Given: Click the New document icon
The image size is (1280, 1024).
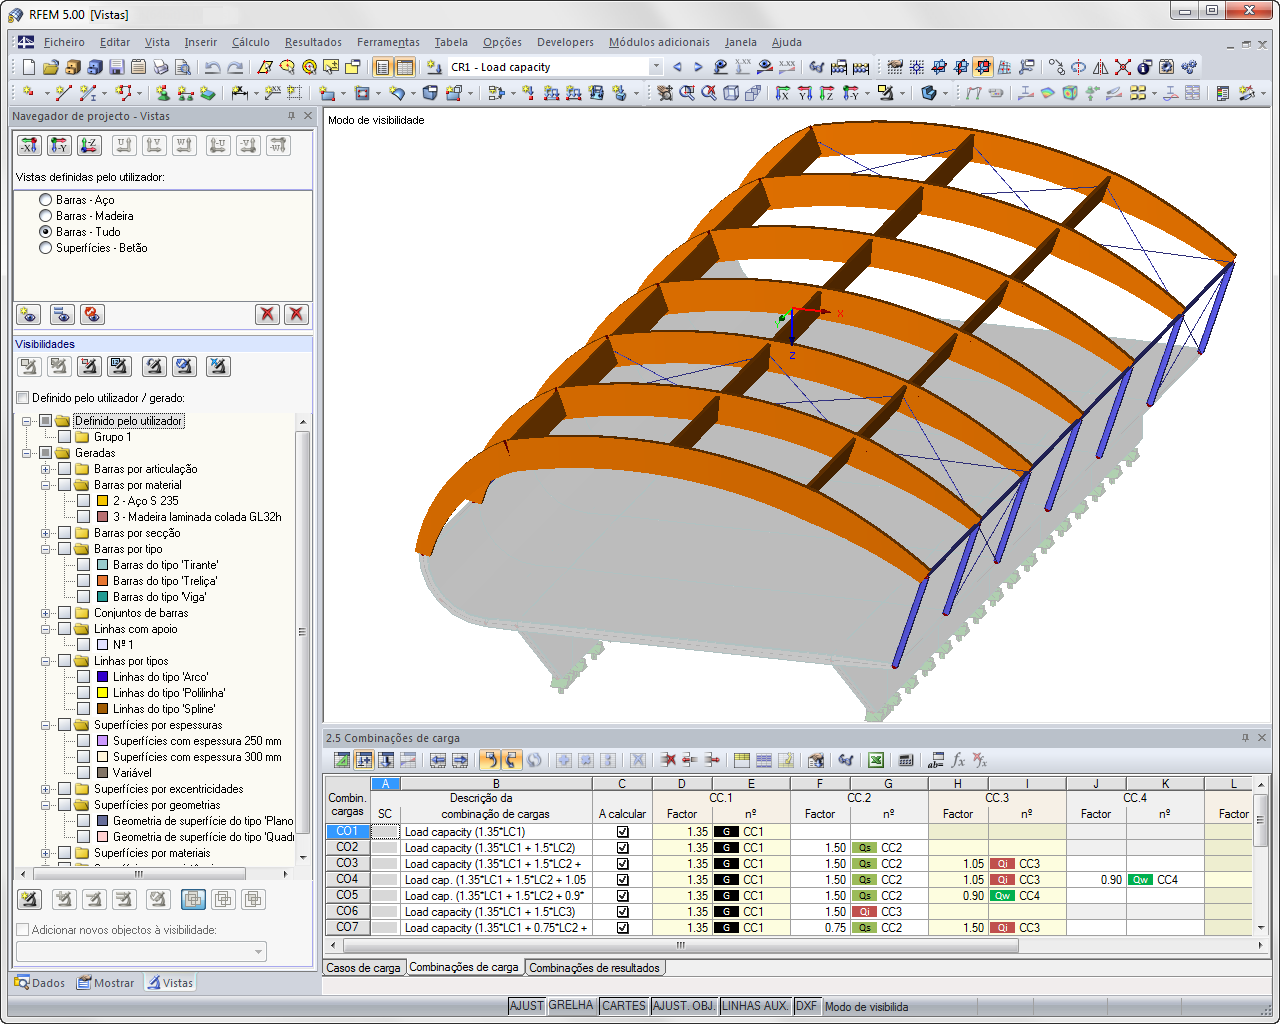Looking at the screenshot, I should pyautogui.click(x=29, y=67).
